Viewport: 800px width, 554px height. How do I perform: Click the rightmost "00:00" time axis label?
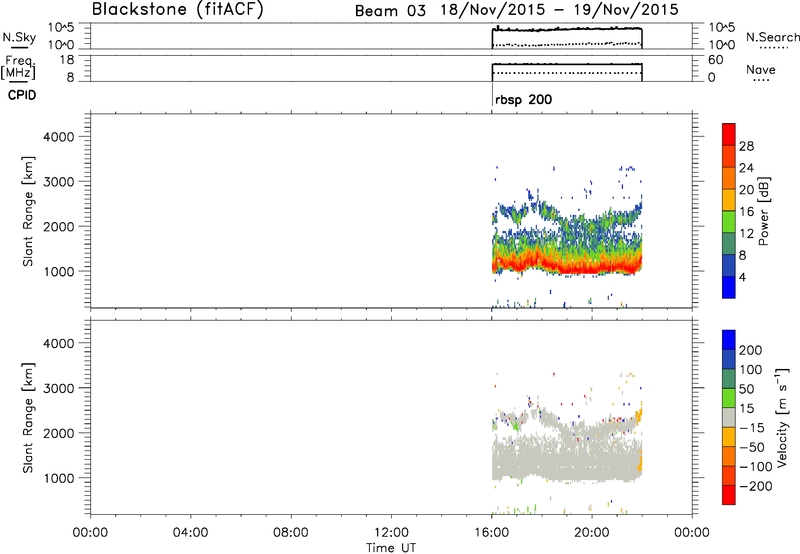pos(691,533)
